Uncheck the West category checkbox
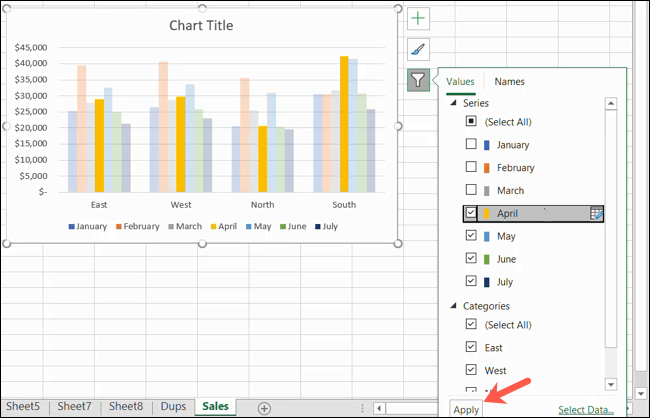This screenshot has height=418, width=650. point(471,369)
